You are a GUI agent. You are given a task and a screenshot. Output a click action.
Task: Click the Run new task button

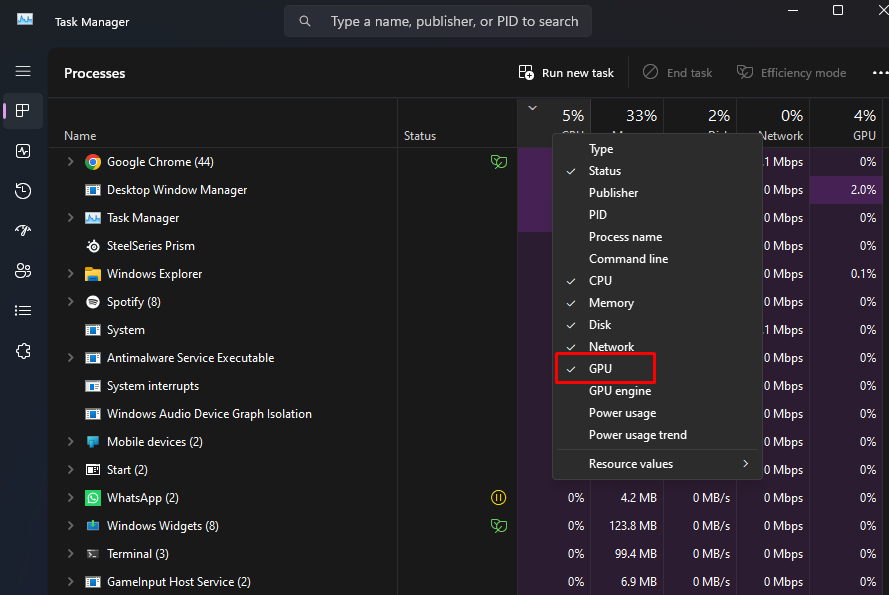[566, 73]
